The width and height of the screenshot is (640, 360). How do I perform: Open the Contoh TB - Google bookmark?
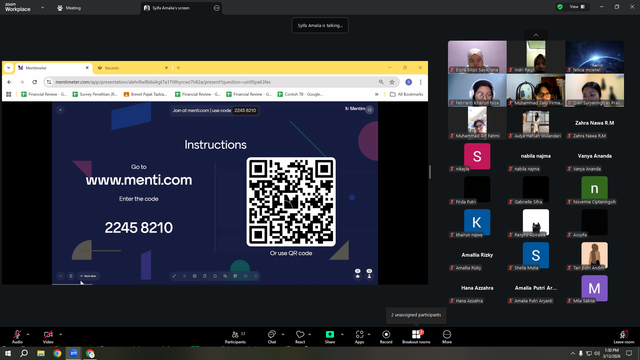[300, 94]
